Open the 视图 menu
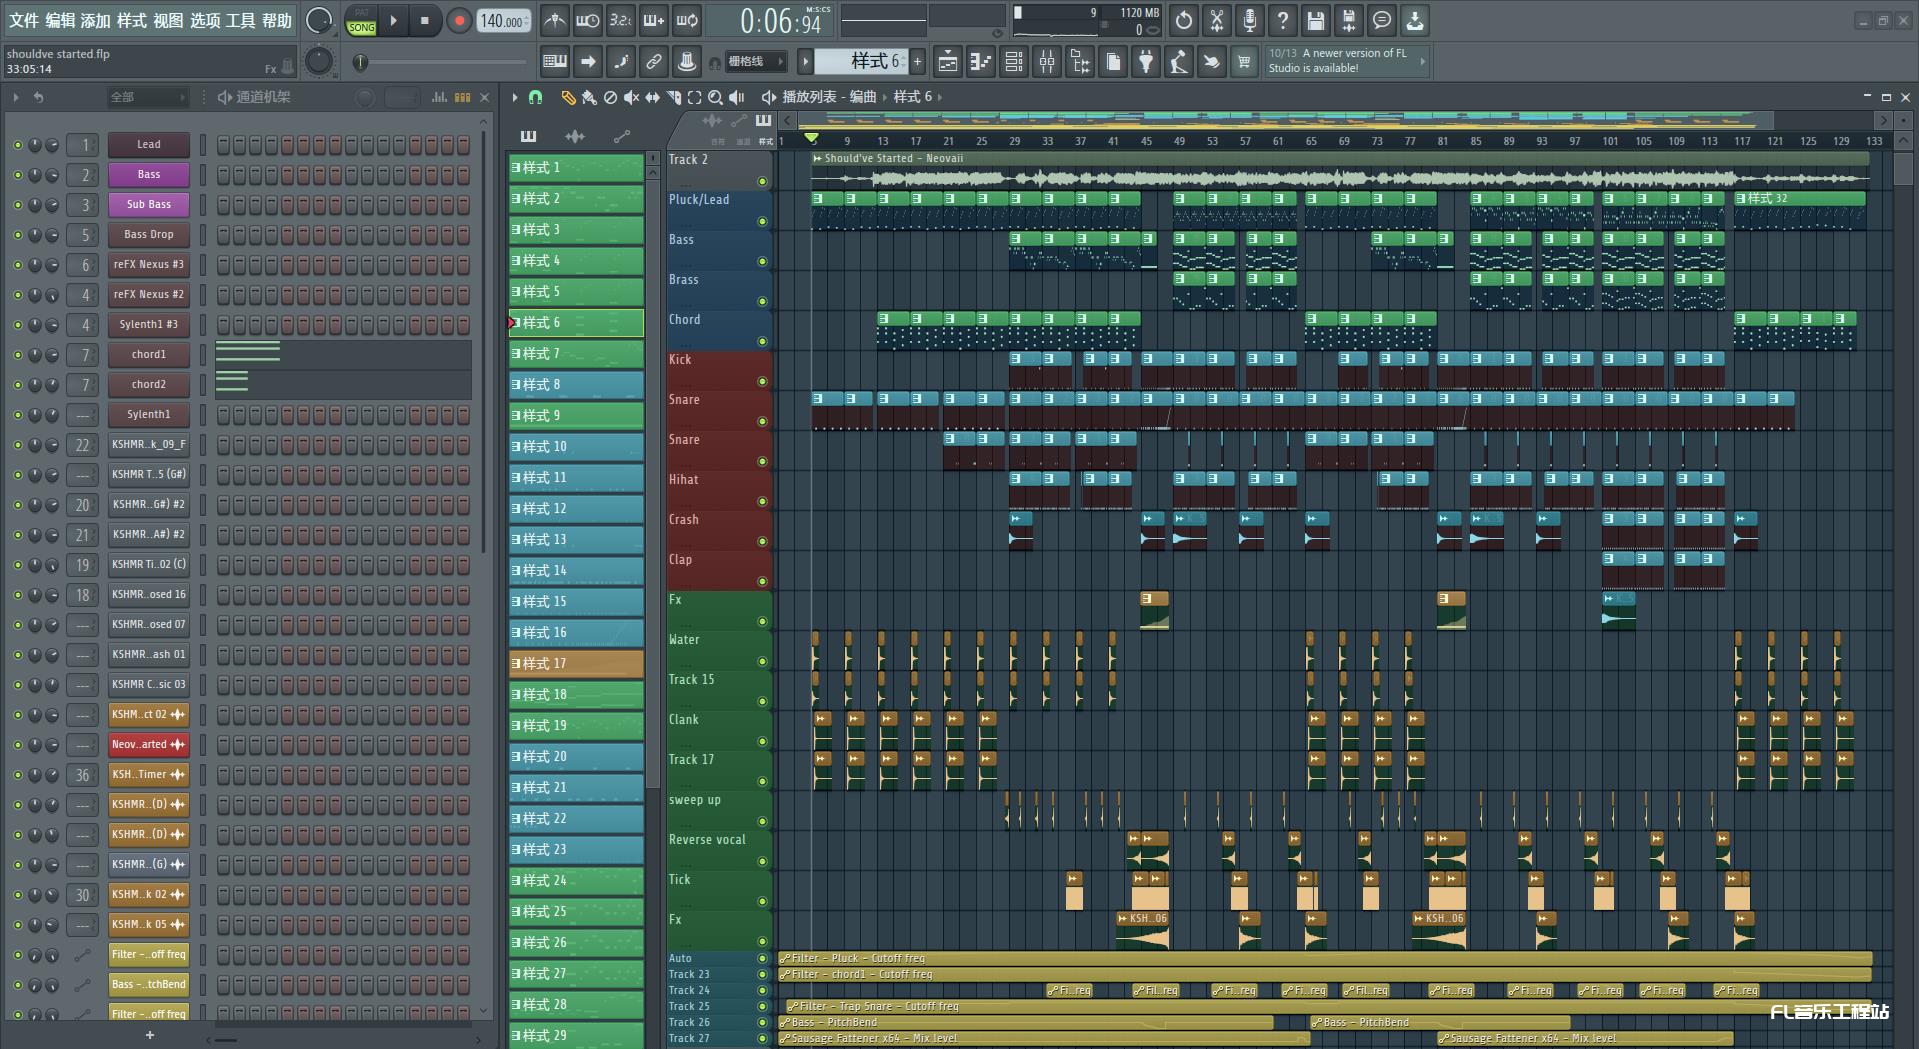The width and height of the screenshot is (1919, 1049). coord(168,20)
